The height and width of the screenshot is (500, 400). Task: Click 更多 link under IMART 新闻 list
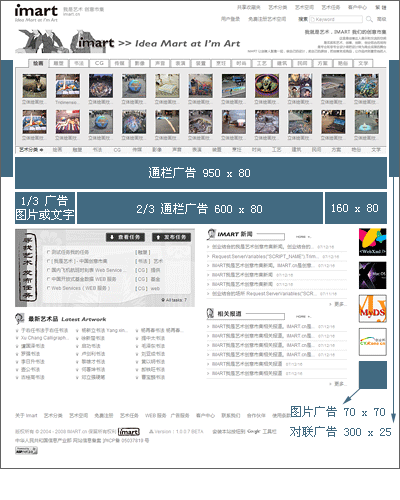click(339, 304)
